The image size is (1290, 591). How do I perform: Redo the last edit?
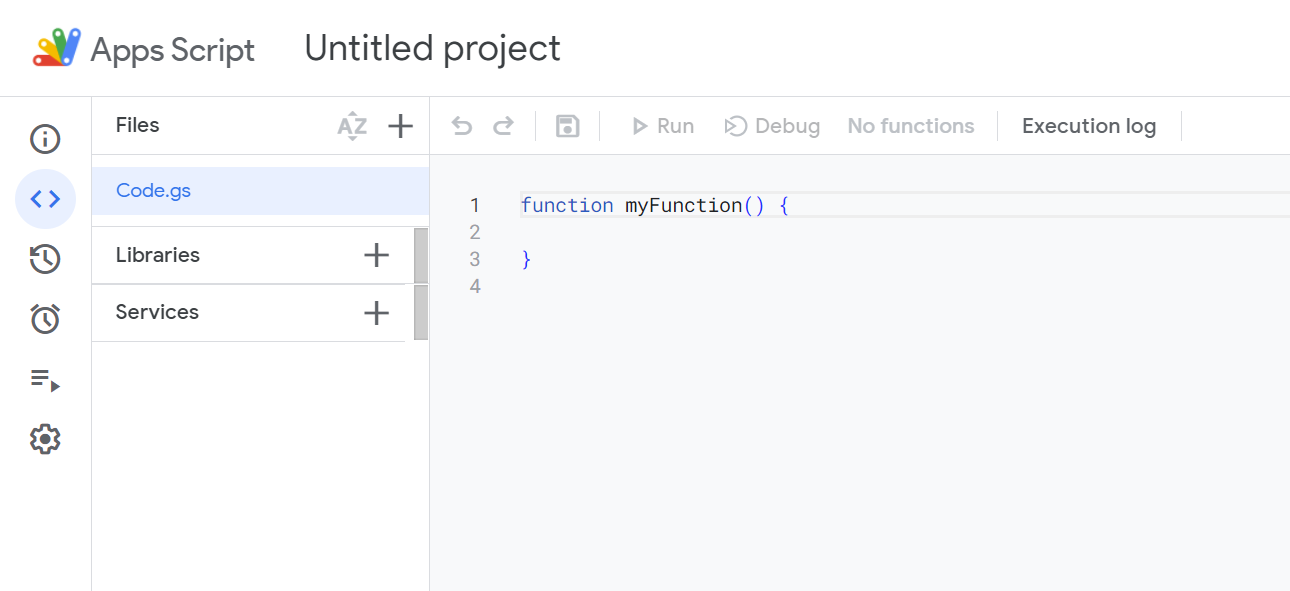tap(503, 125)
